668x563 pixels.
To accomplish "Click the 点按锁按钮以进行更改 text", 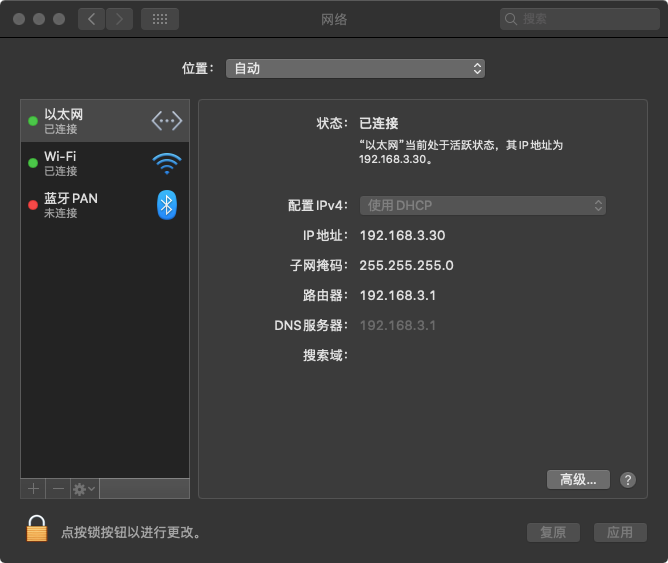I will point(131,532).
